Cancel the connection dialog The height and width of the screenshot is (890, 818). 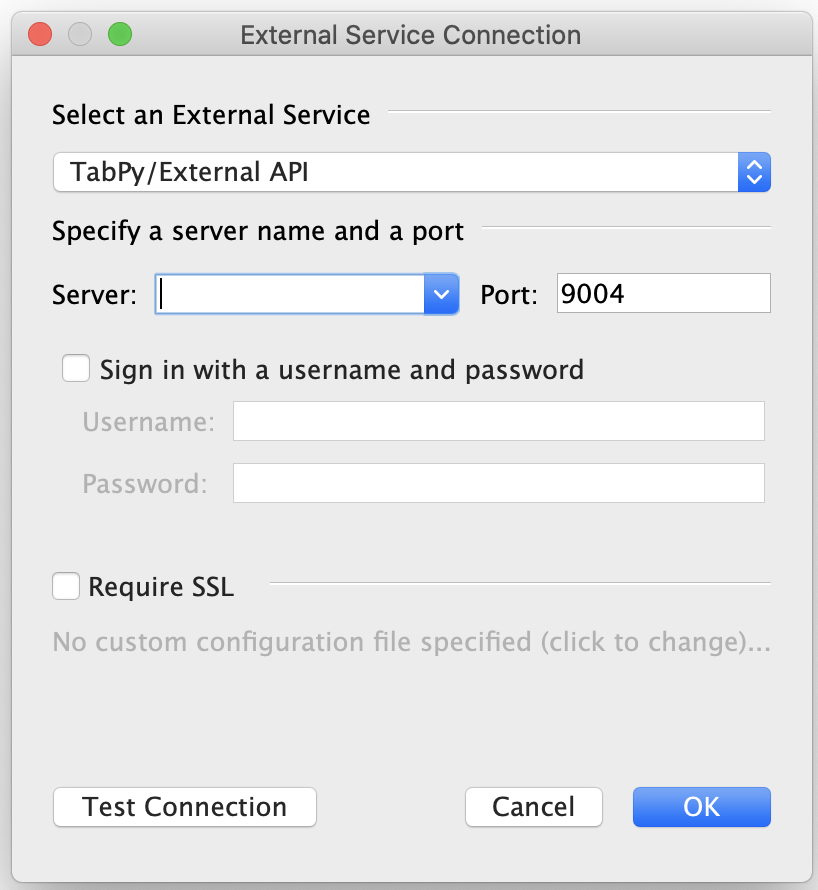[534, 807]
